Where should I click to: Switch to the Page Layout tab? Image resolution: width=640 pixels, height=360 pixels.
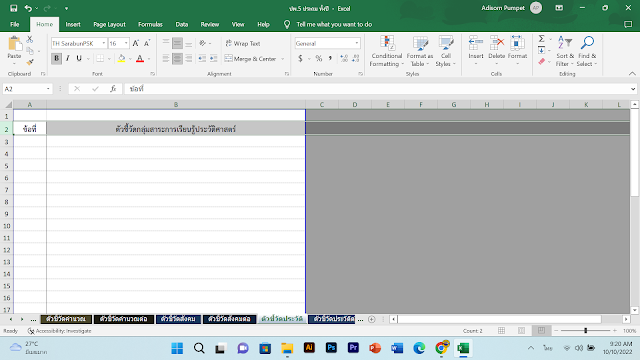point(109,24)
